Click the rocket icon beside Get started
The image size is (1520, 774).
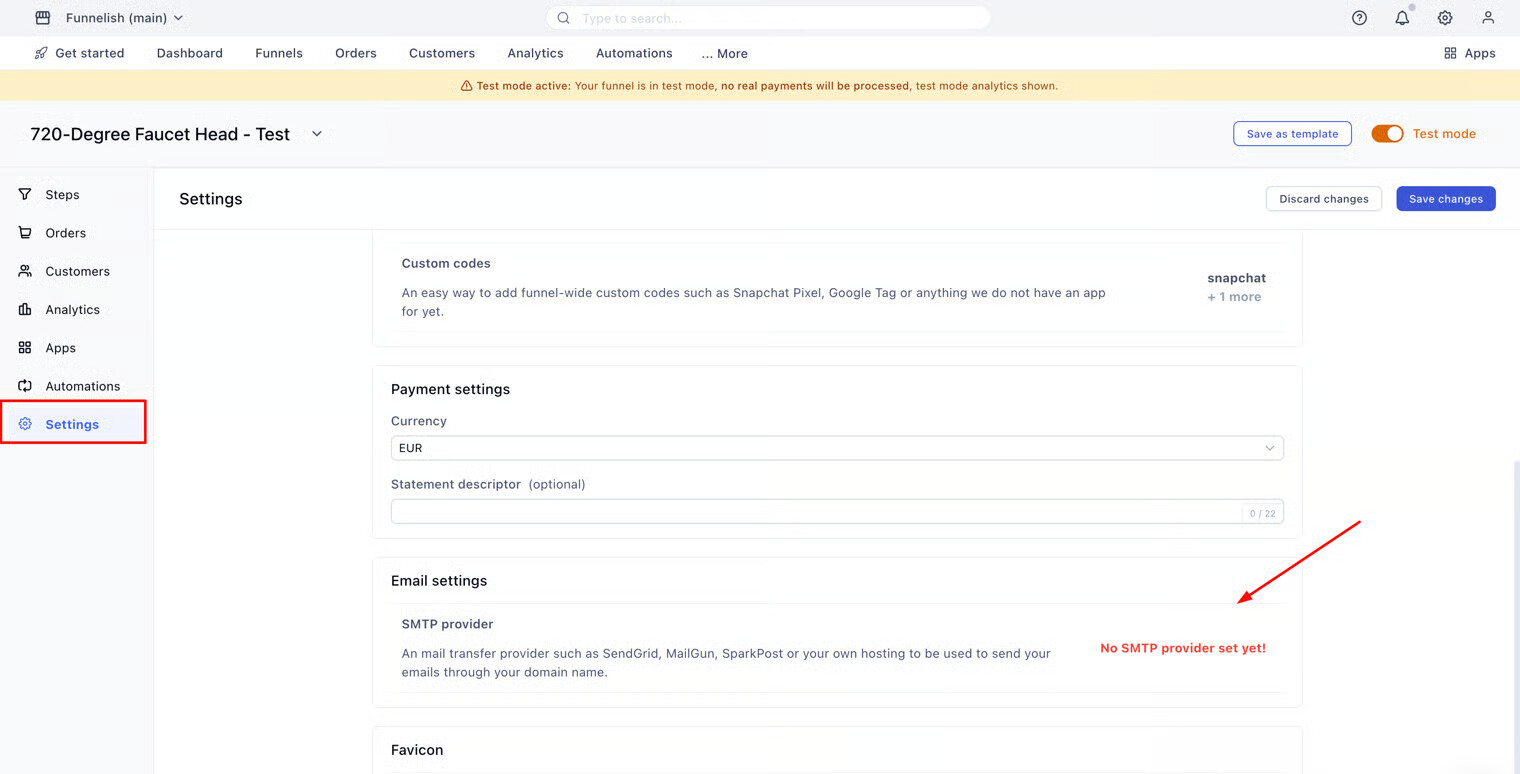[41, 53]
